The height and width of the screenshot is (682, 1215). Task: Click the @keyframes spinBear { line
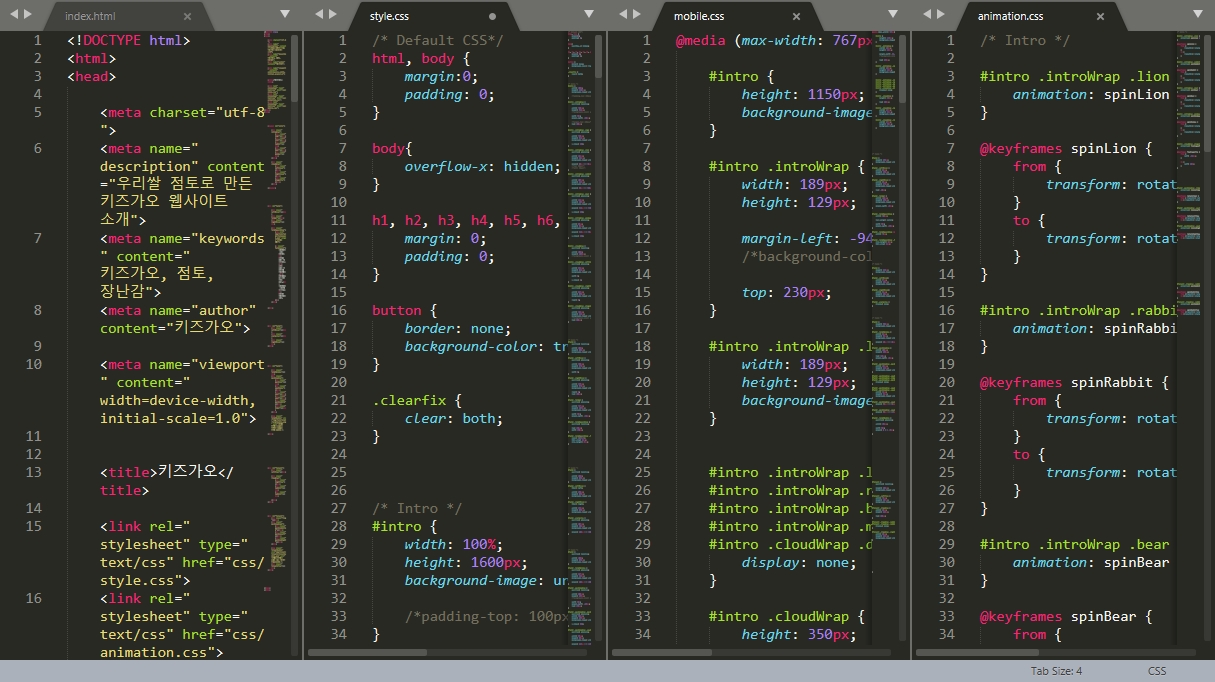[x=1066, y=616]
